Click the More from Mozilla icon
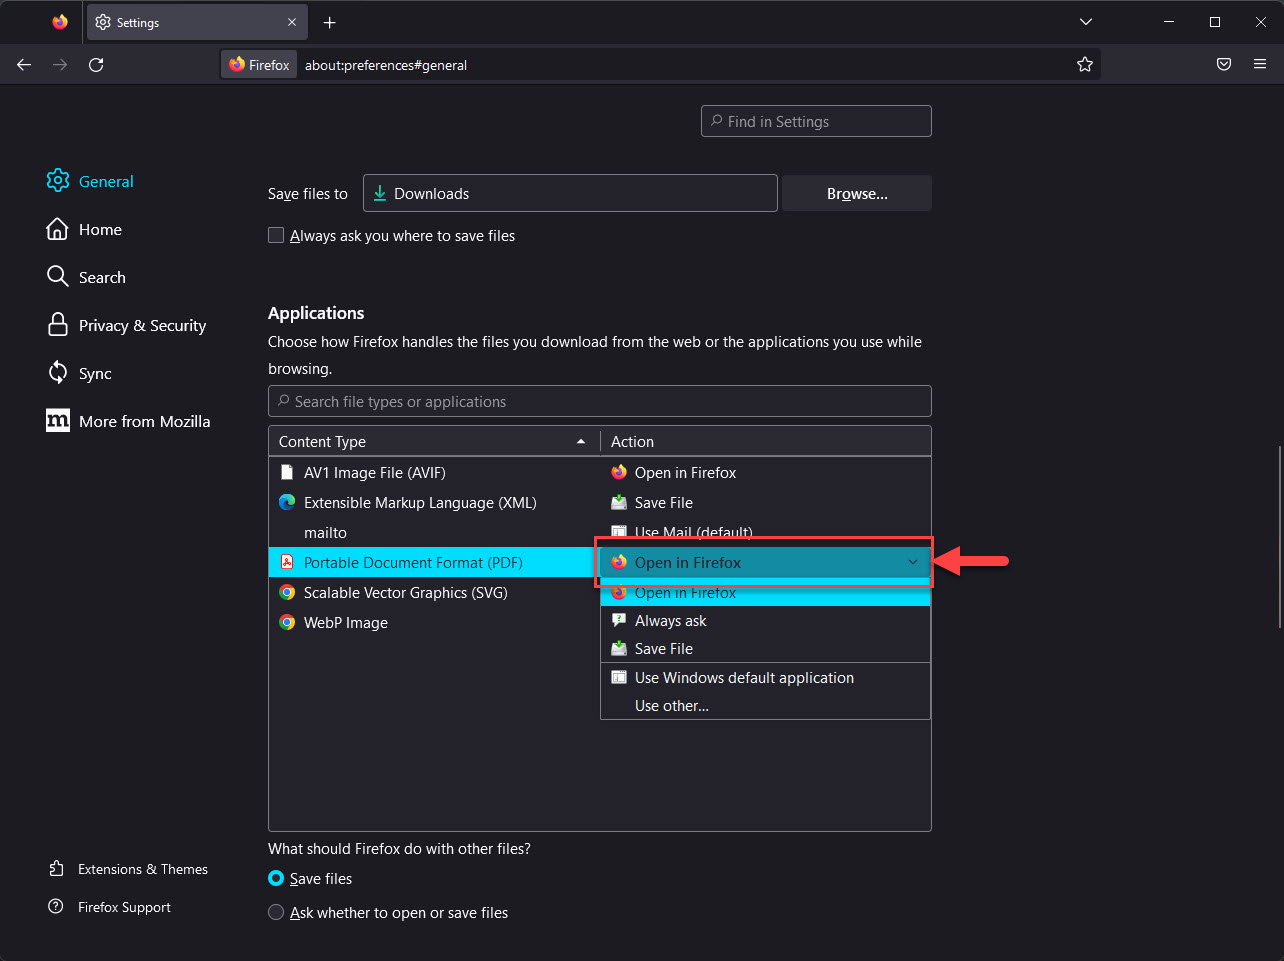Screen dimensions: 1284x961 (58, 421)
